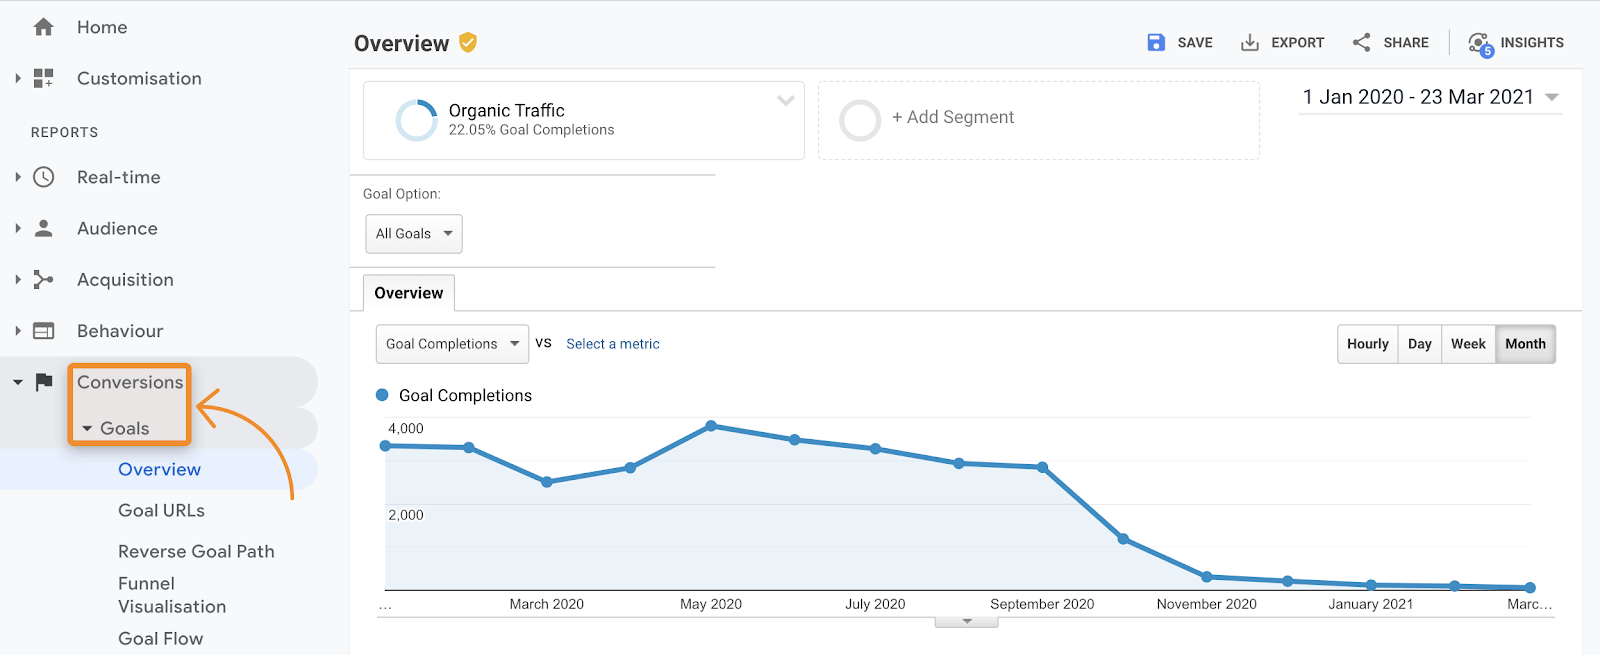Choose Hourly chart granularity
The height and width of the screenshot is (655, 1600).
pyautogui.click(x=1367, y=344)
